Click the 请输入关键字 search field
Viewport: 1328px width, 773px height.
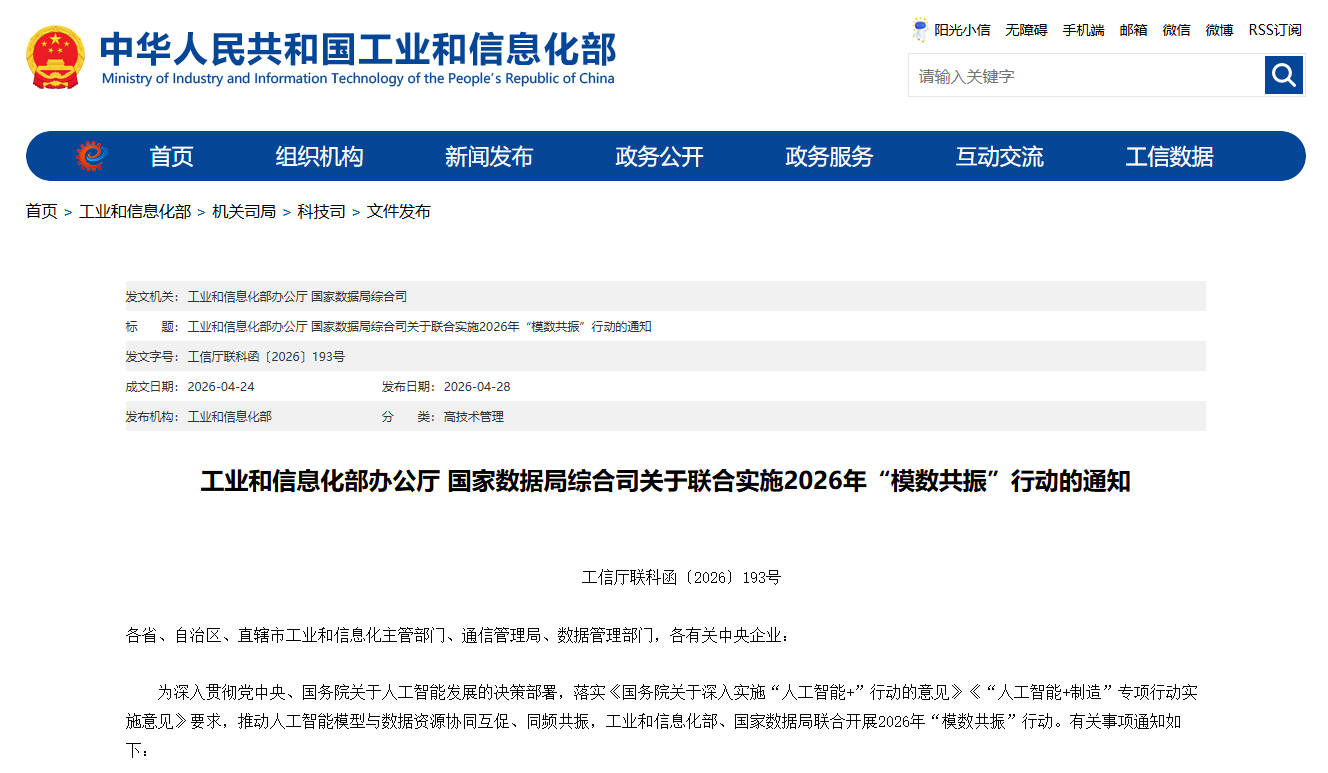click(1086, 75)
